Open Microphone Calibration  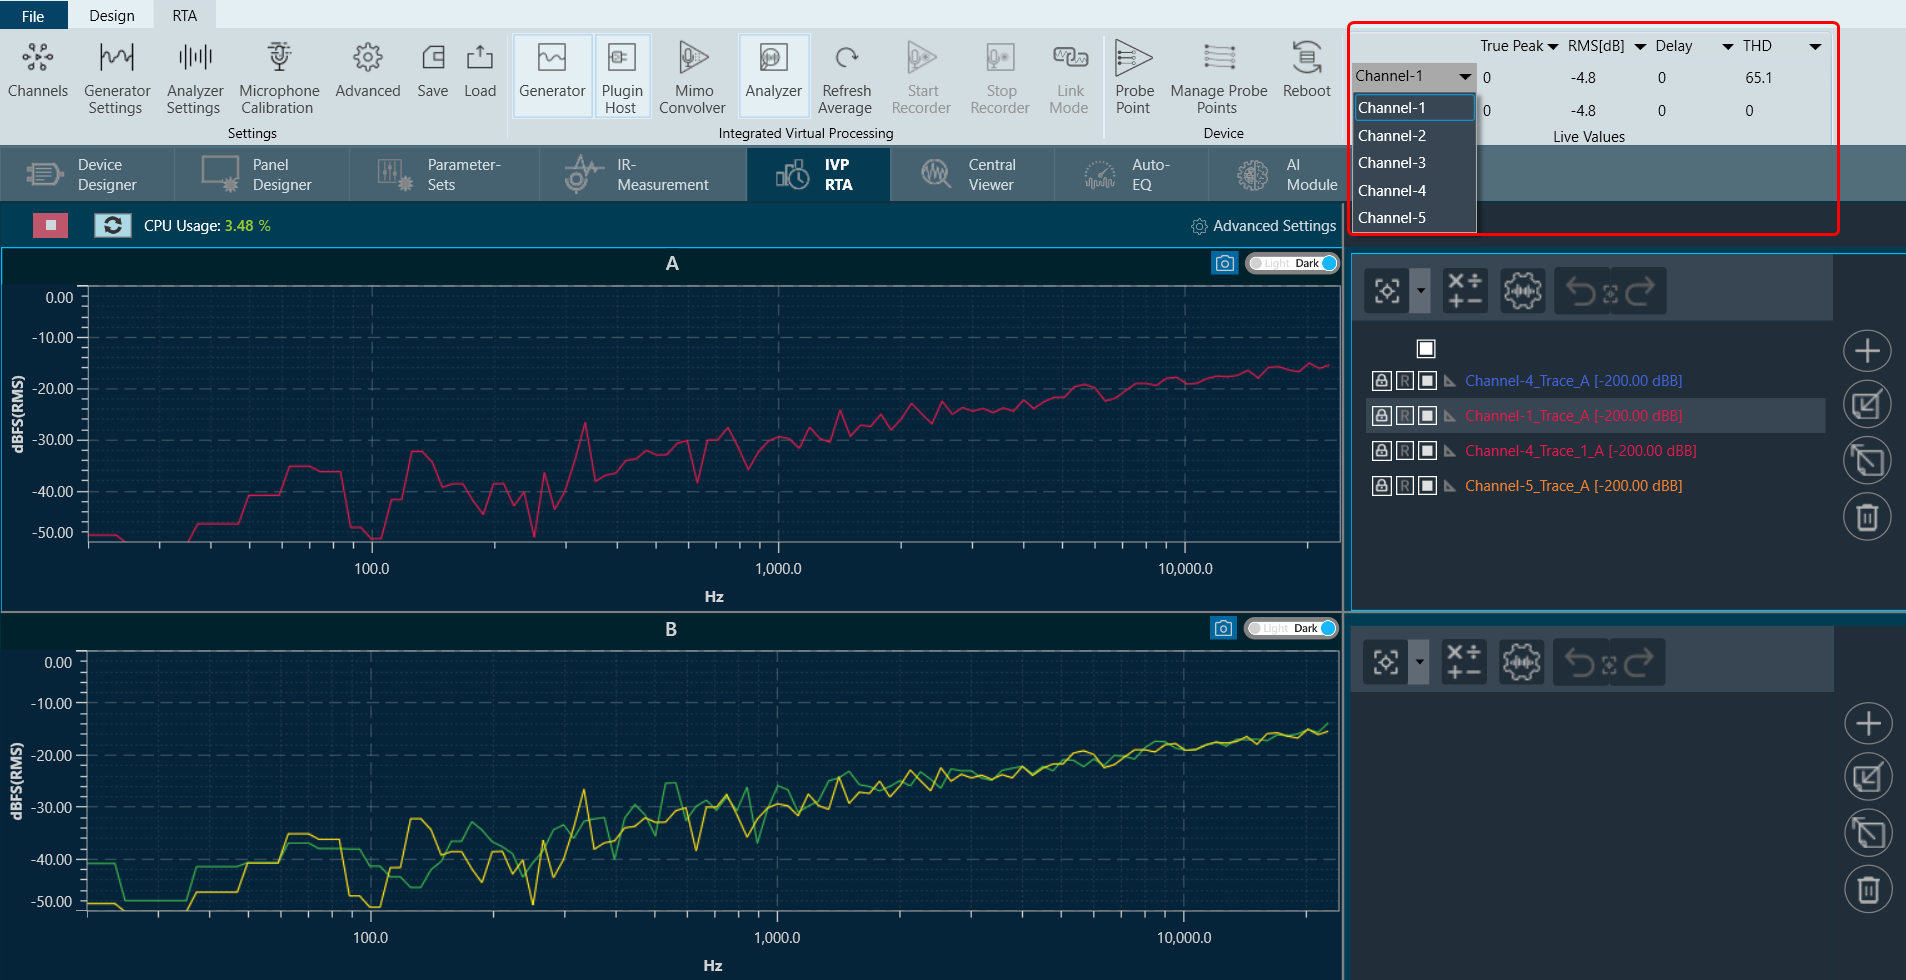pyautogui.click(x=279, y=78)
